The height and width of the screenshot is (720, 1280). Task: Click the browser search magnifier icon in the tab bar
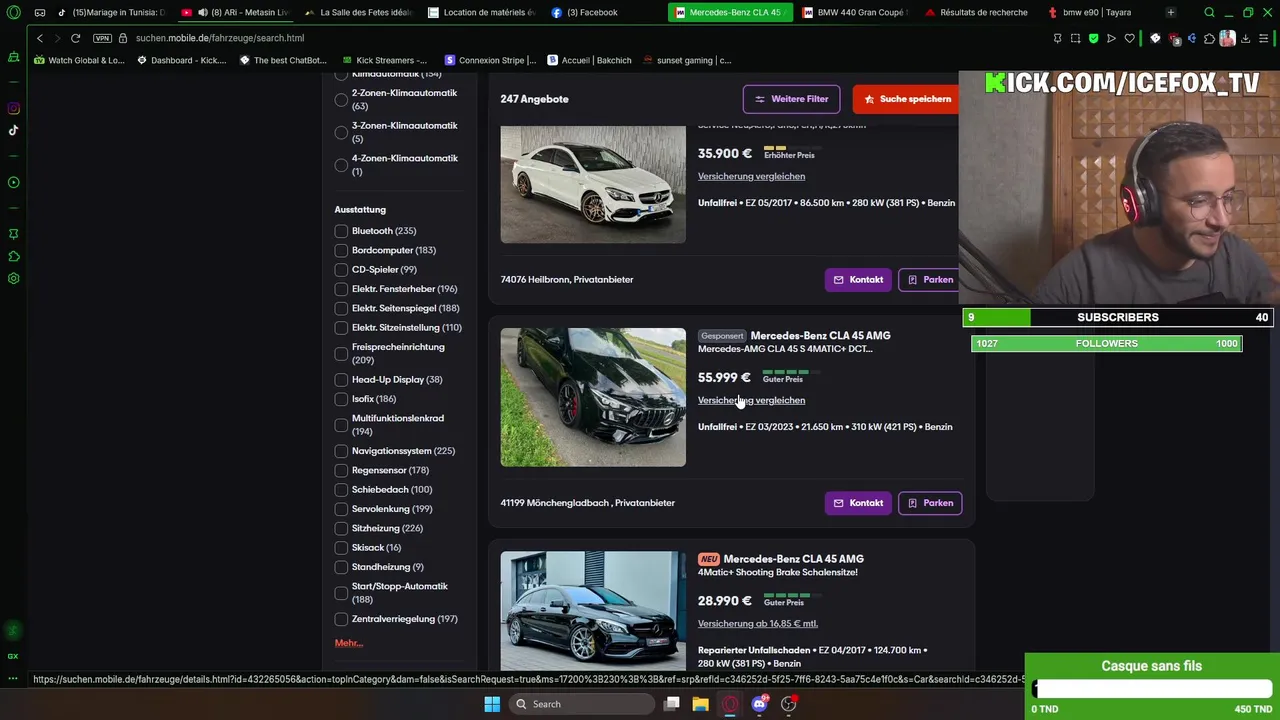(1209, 13)
